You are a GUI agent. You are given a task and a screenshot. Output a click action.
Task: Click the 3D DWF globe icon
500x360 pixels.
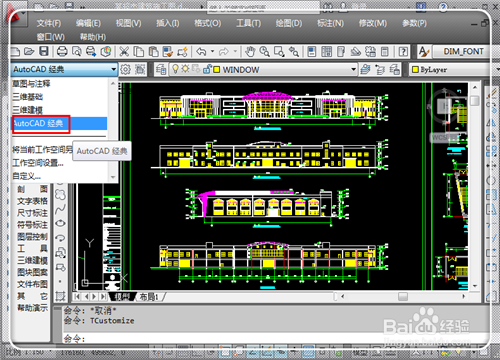click(106, 52)
